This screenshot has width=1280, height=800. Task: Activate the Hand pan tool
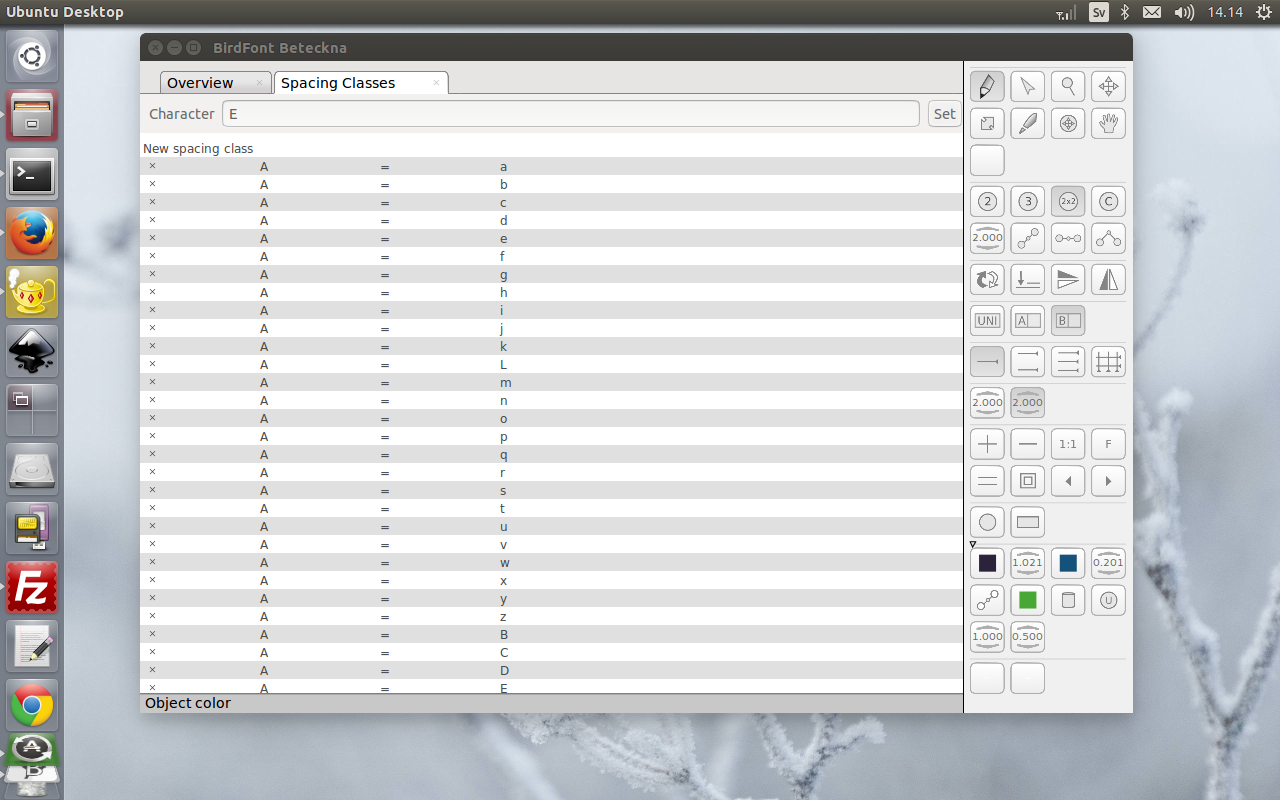(1108, 124)
